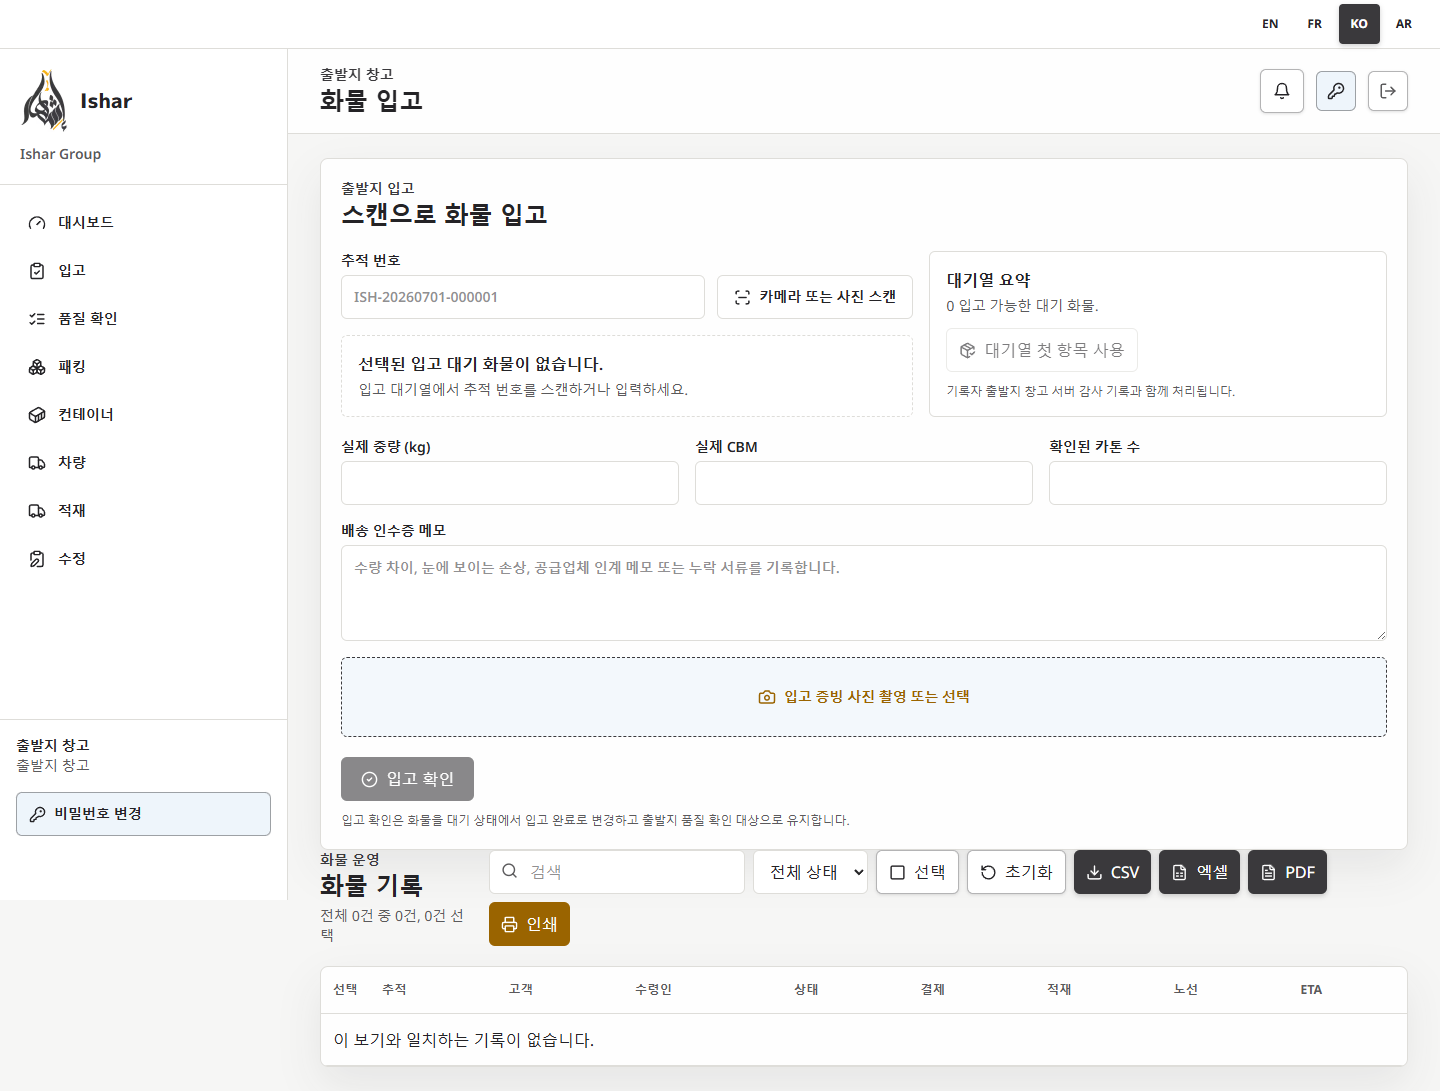Image resolution: width=1440 pixels, height=1091 pixels.
Task: Click the 배송 인수증 메모 textarea
Action: 864,593
